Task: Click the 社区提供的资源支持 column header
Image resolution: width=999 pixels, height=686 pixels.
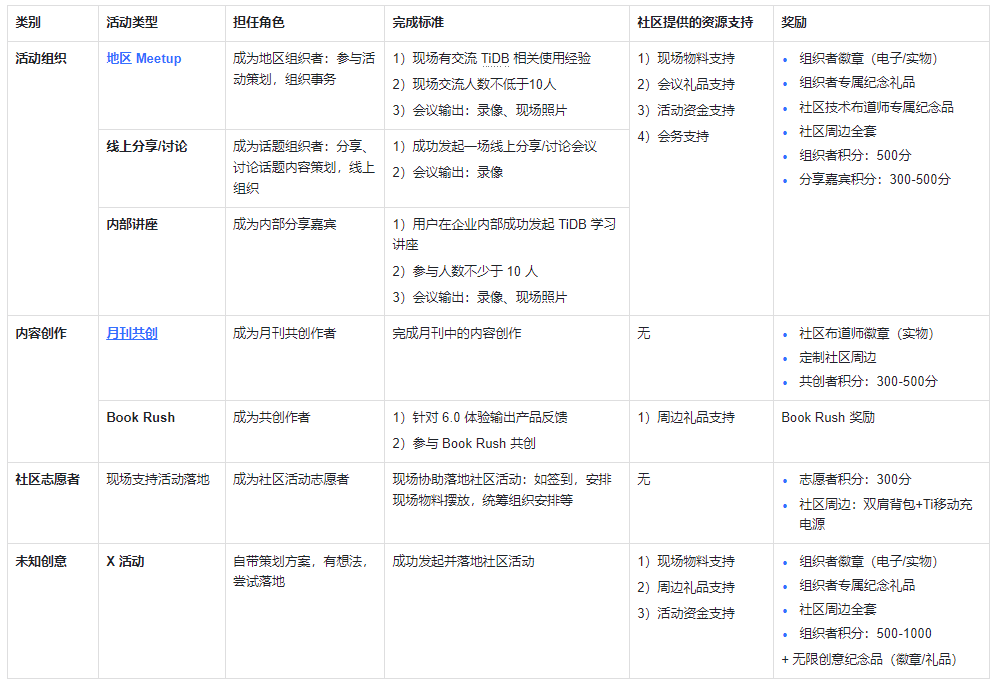Action: 695,22
